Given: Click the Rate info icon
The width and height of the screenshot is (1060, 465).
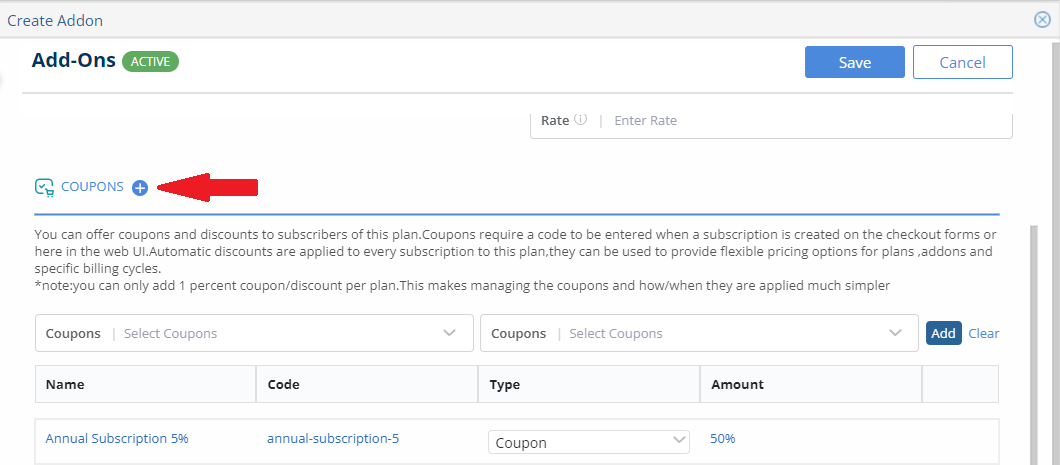Looking at the screenshot, I should click(x=581, y=120).
